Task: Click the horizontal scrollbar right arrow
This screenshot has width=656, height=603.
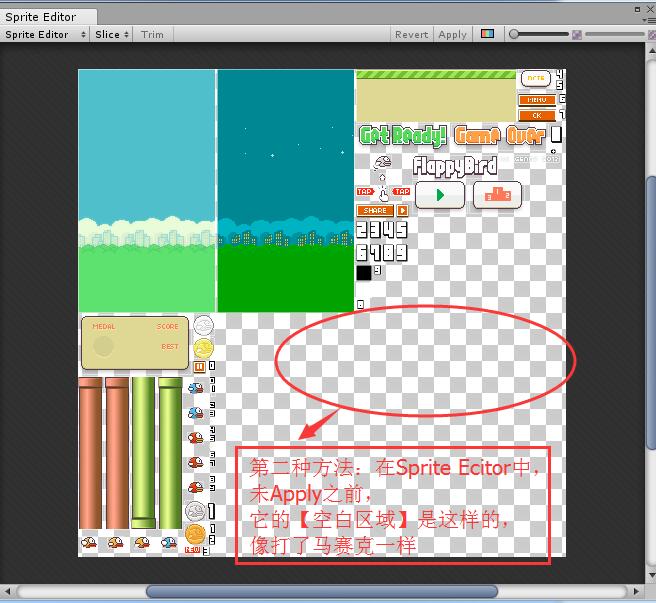Action: (636, 591)
